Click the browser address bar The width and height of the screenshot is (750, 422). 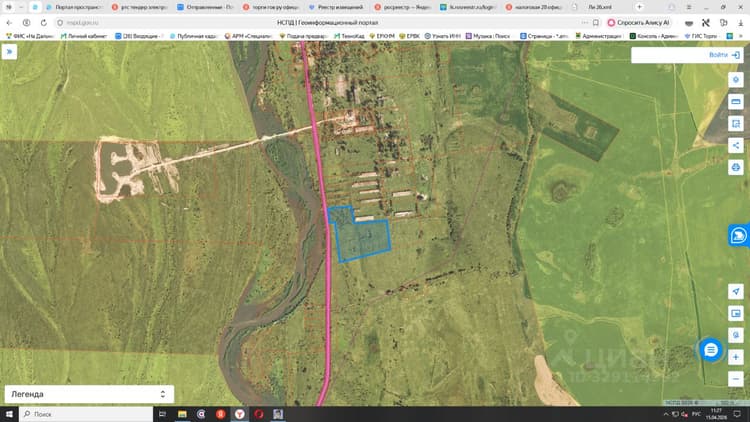(328, 22)
